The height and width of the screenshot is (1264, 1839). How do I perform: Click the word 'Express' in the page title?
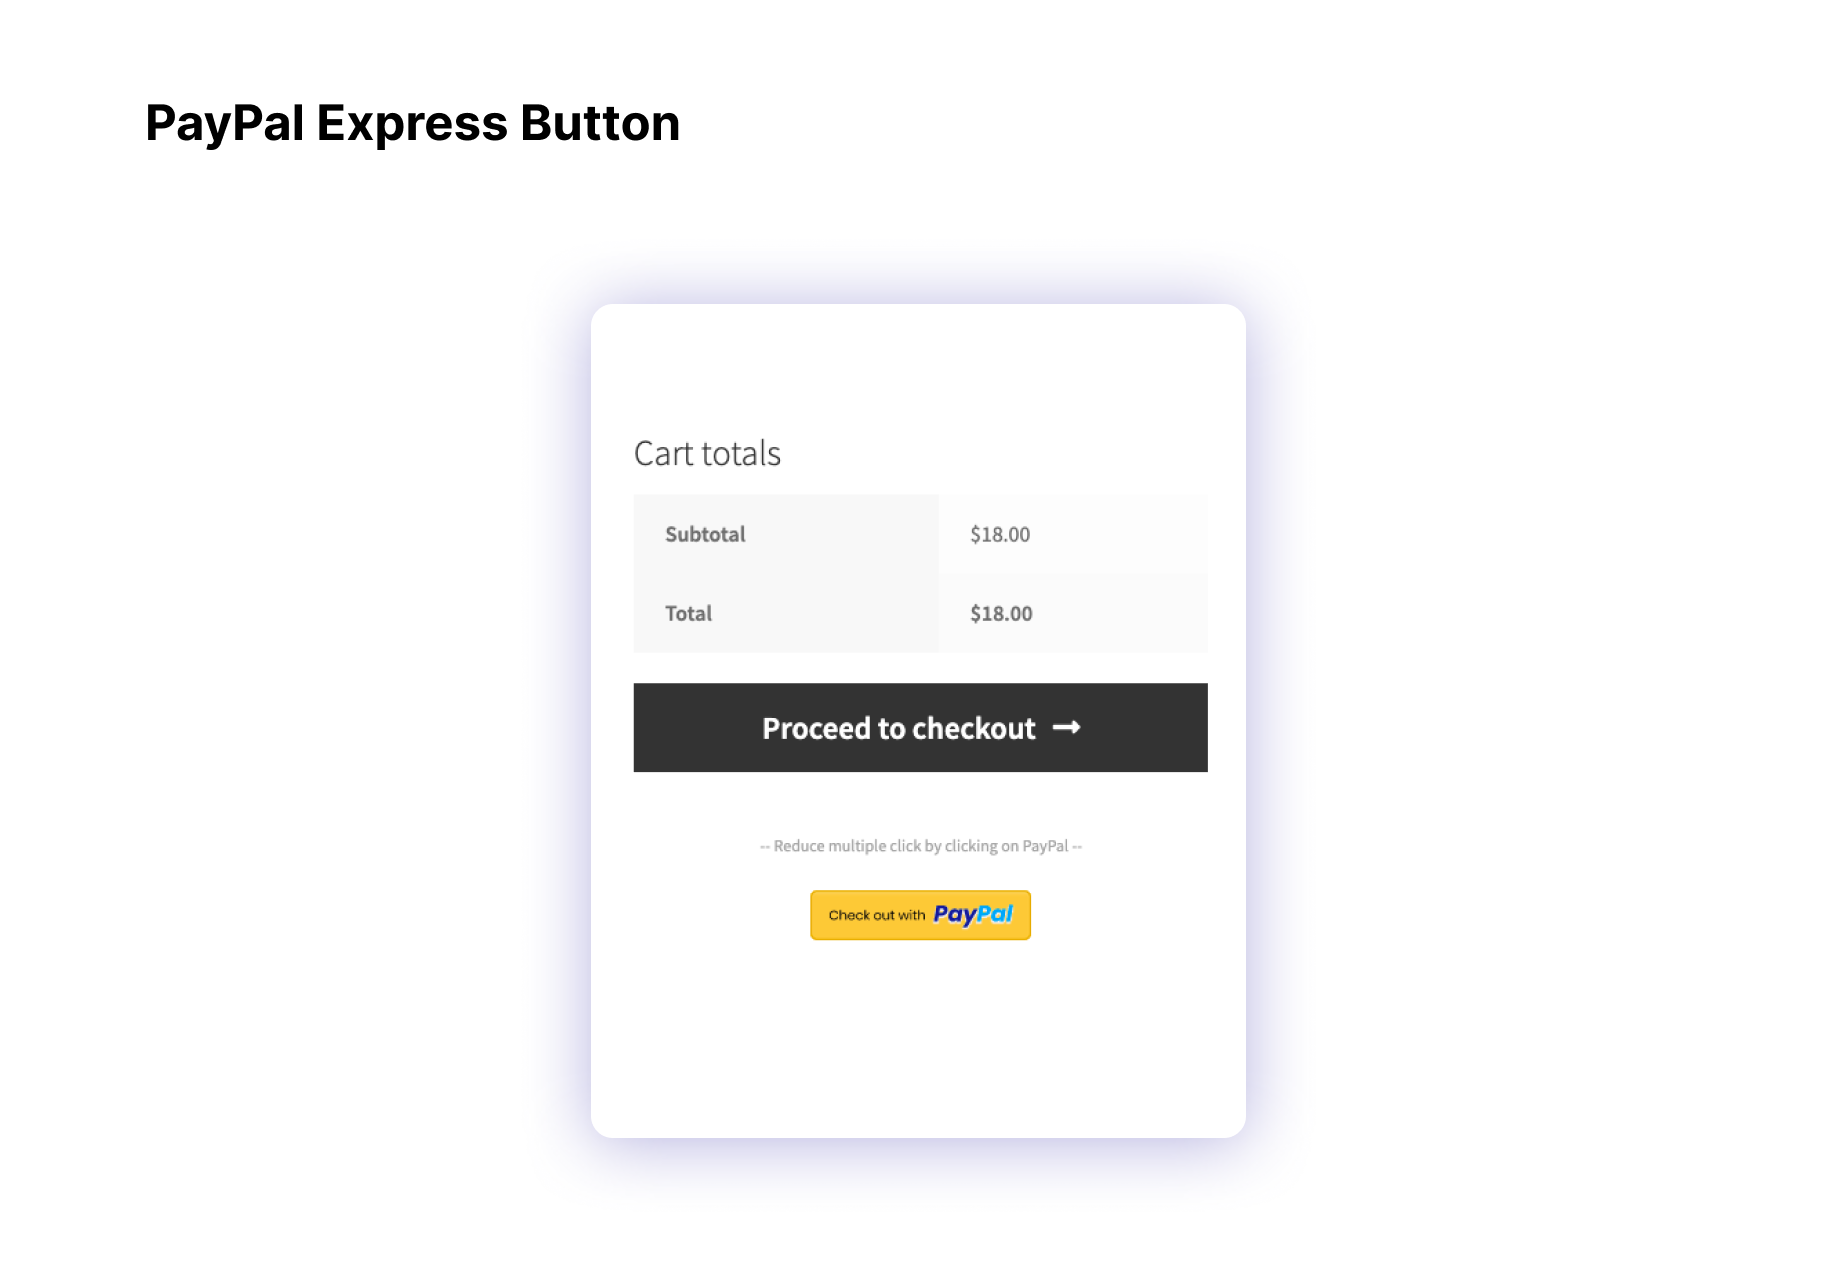click(x=412, y=124)
